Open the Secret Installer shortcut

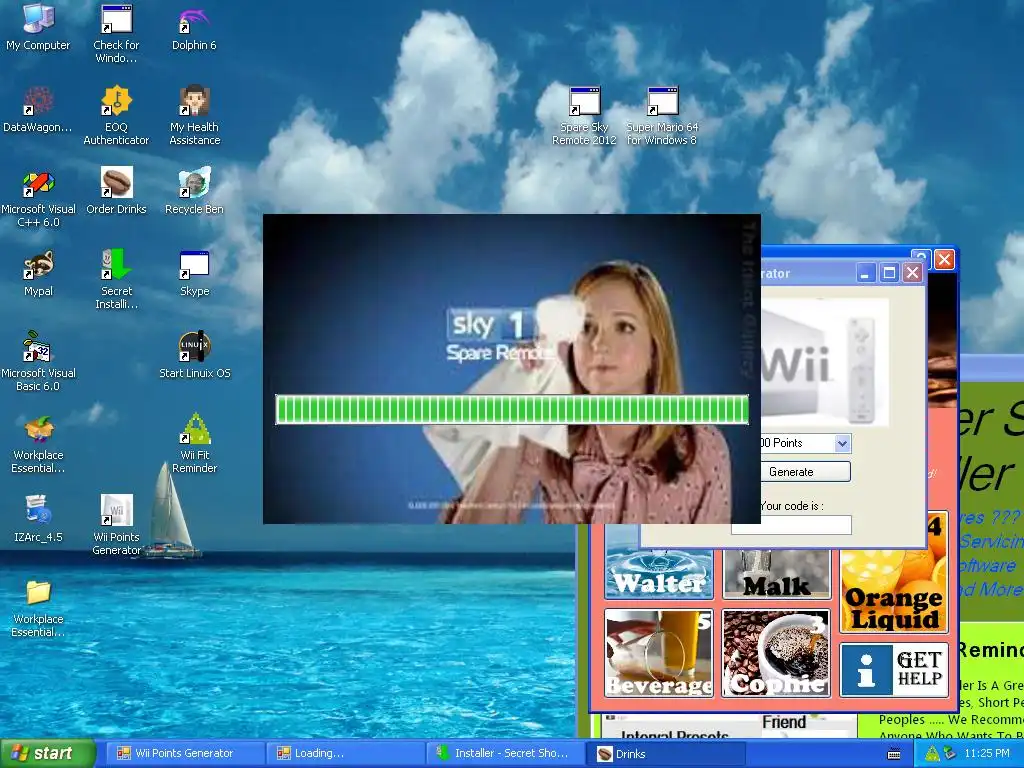click(x=116, y=280)
